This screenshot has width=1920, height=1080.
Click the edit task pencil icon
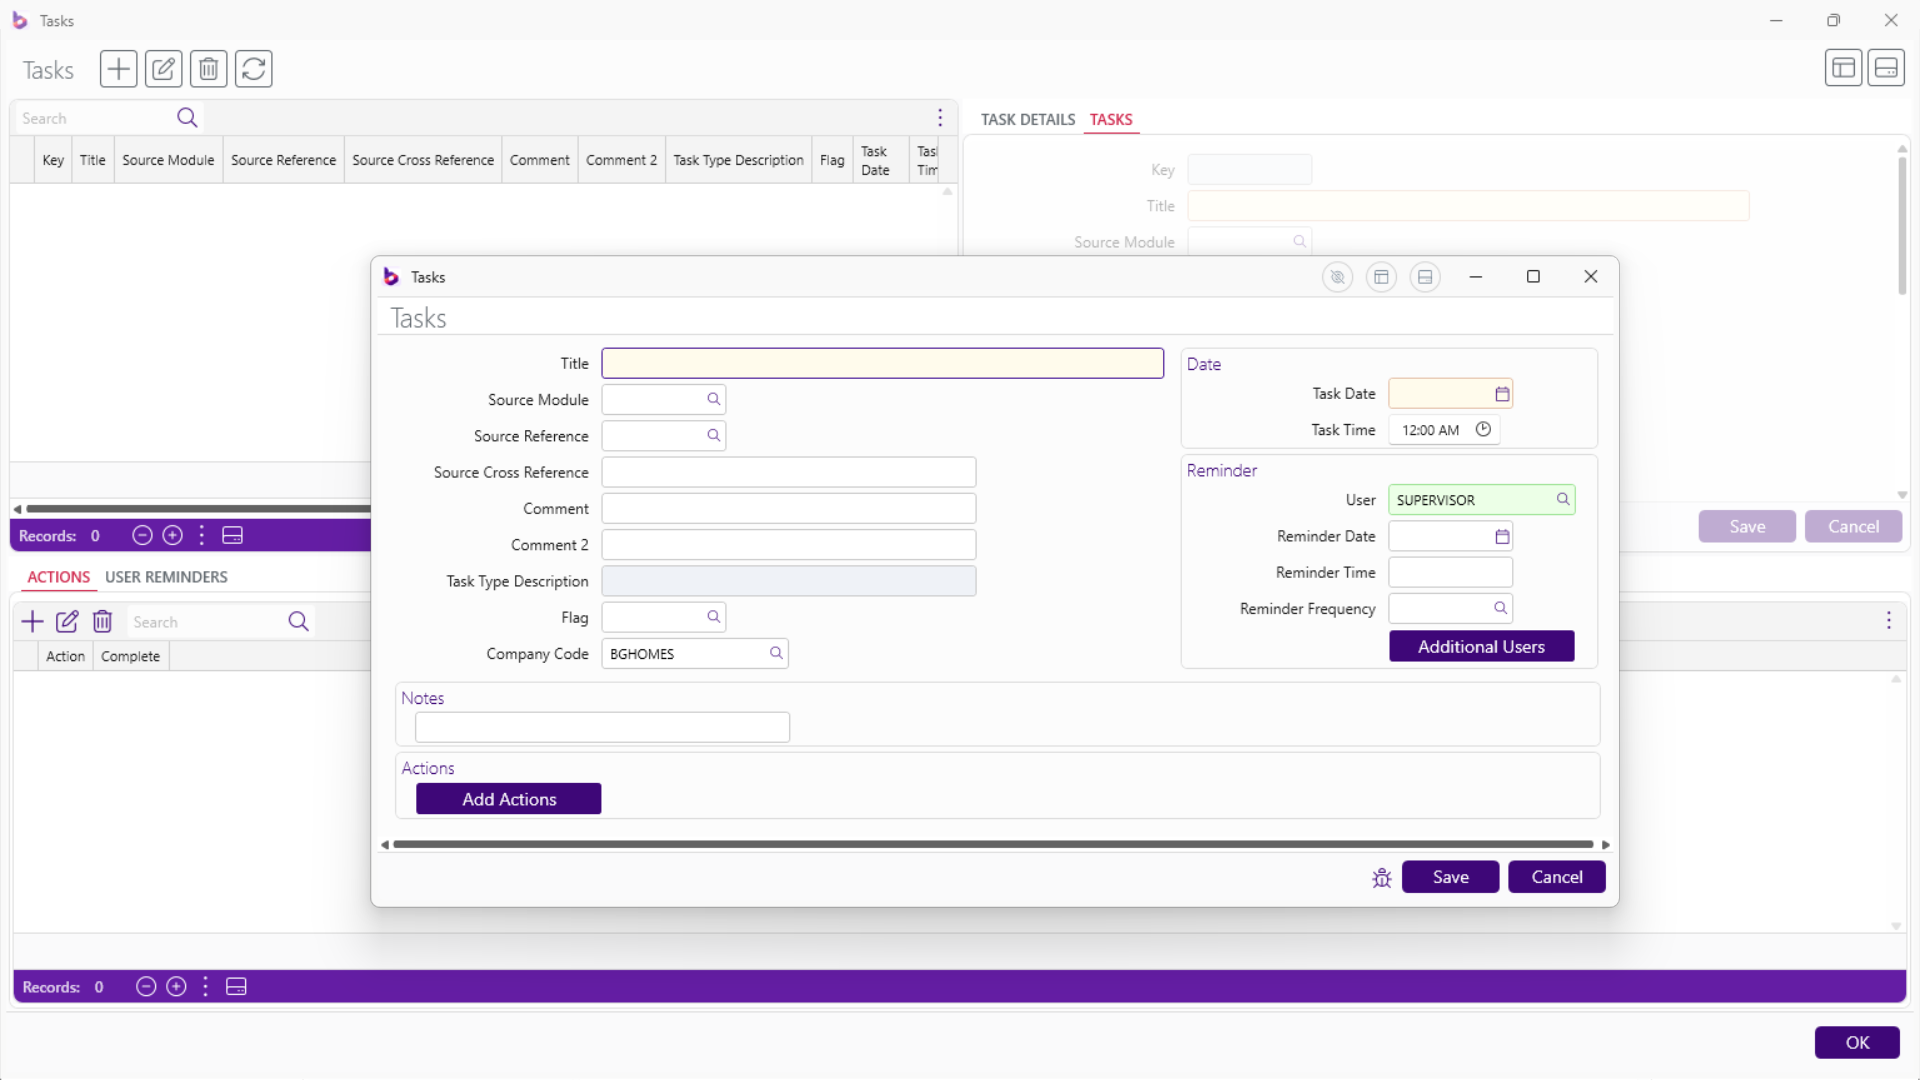tap(163, 69)
